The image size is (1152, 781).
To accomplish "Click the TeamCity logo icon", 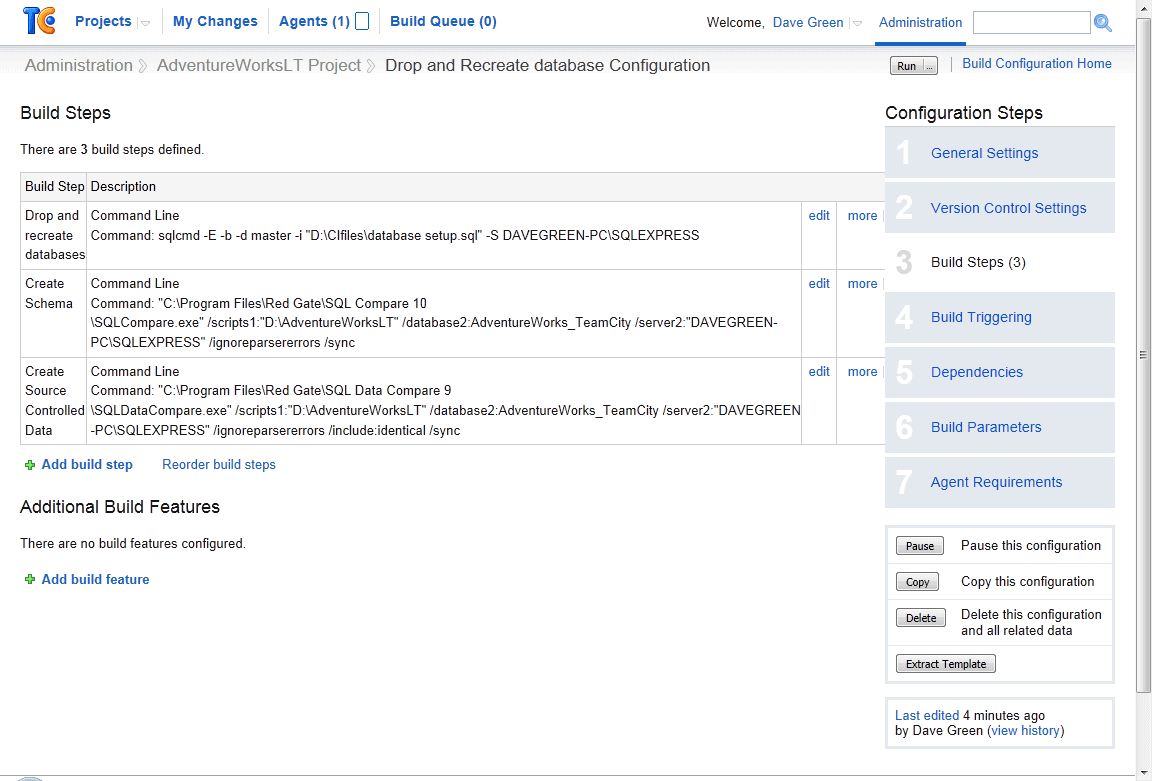I will [39, 21].
